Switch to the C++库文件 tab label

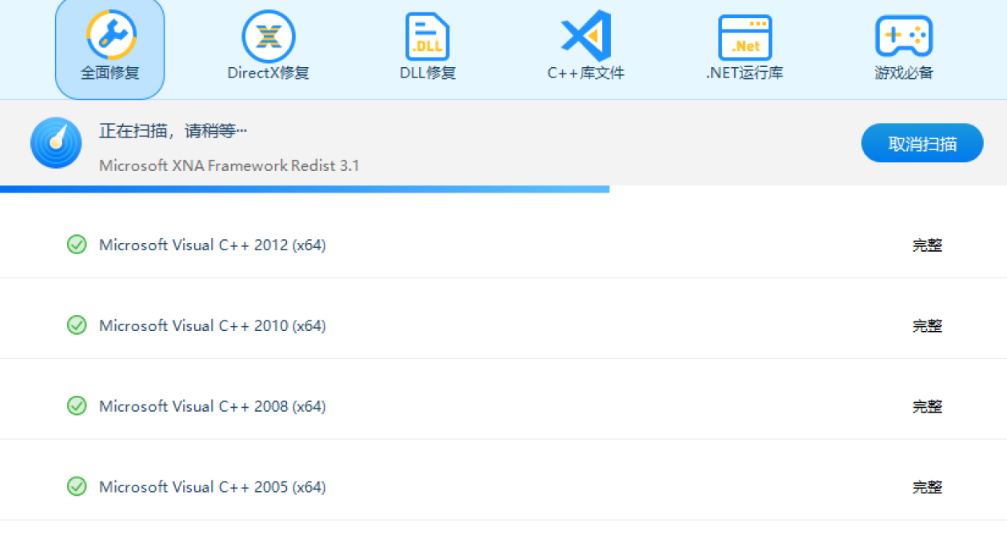coord(586,73)
